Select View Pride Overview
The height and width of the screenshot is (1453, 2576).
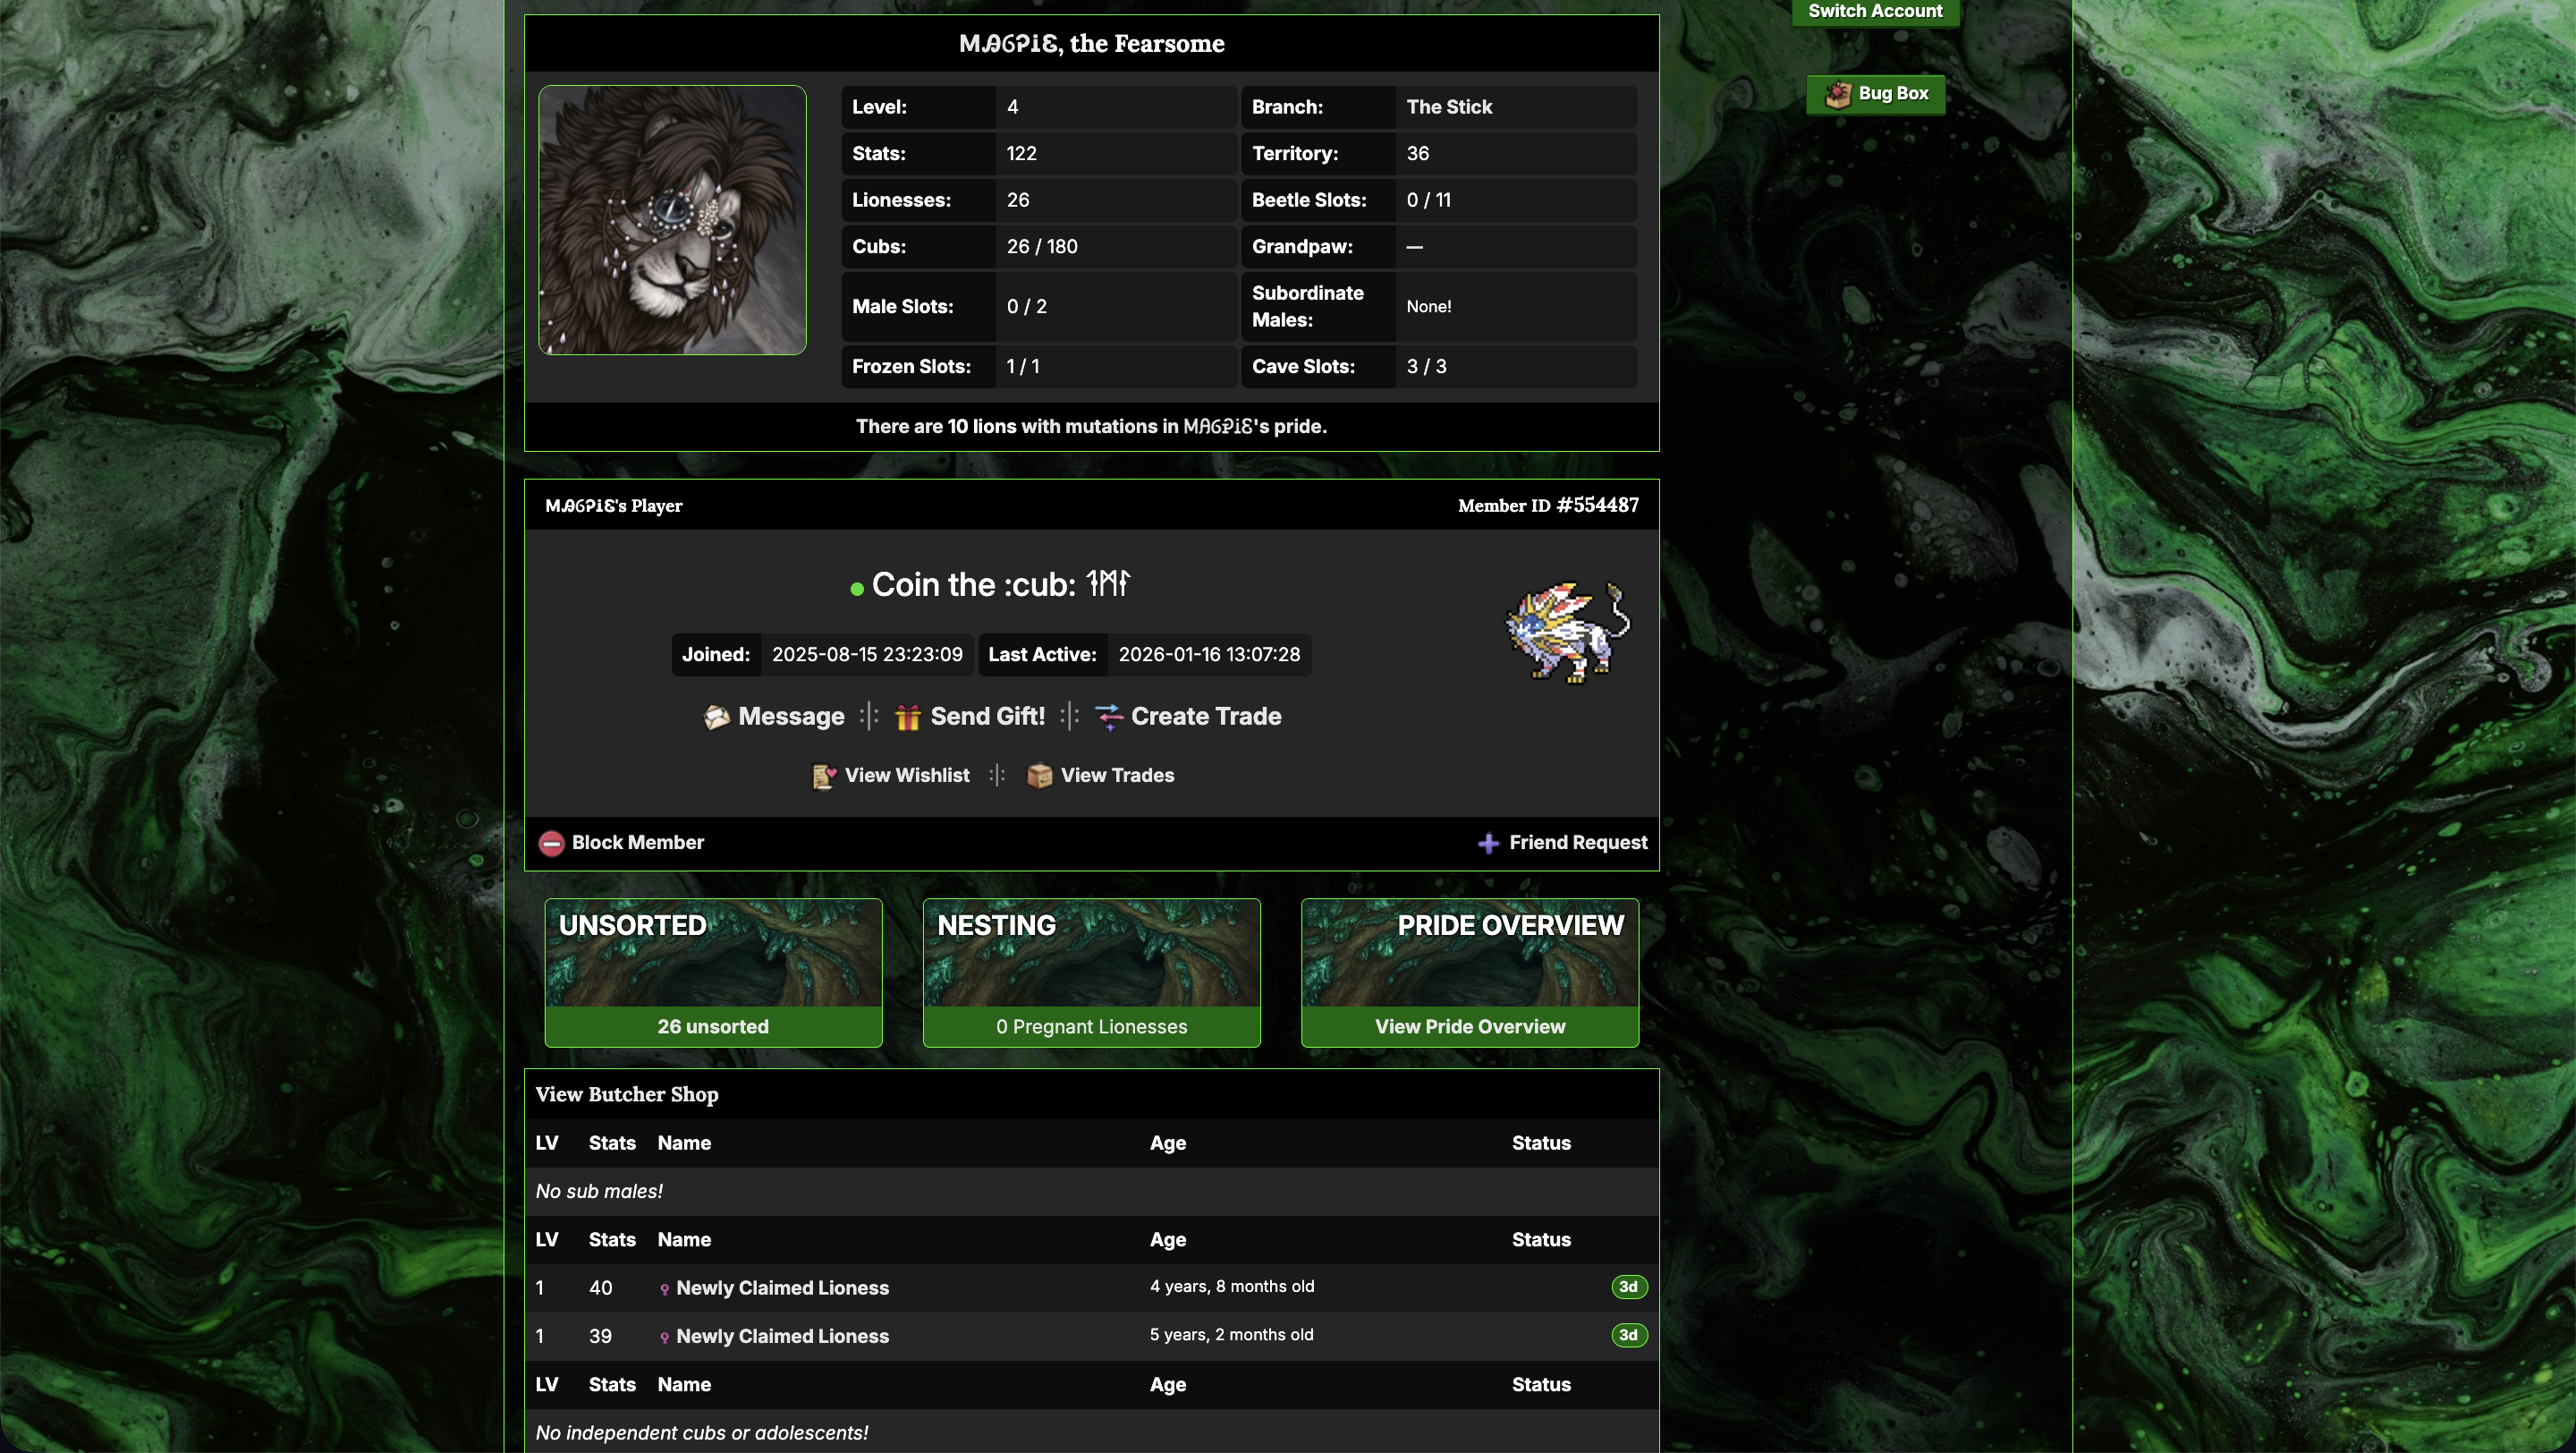click(1469, 1026)
